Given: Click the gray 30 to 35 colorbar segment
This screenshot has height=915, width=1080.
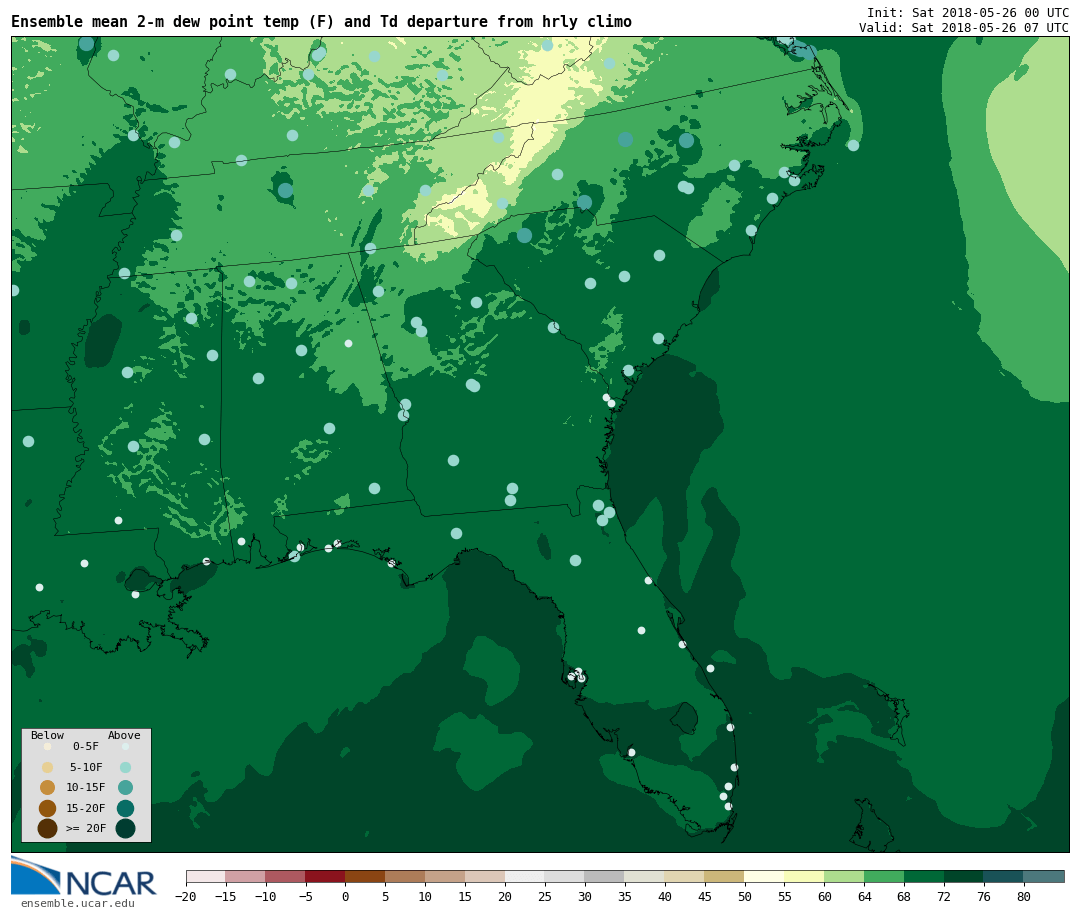Looking at the screenshot, I should pos(604,876).
